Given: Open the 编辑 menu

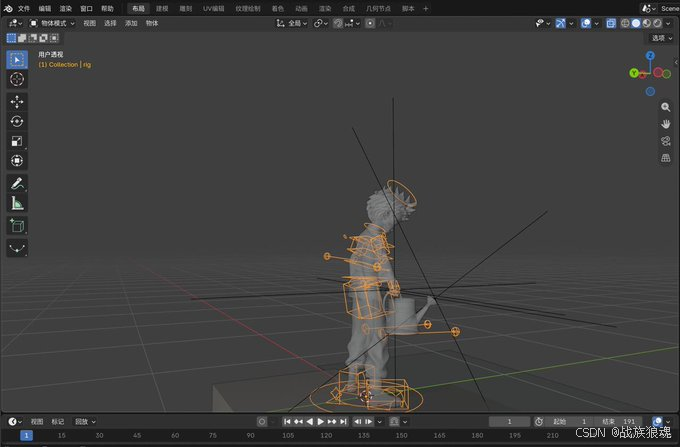Looking at the screenshot, I should [x=45, y=9].
